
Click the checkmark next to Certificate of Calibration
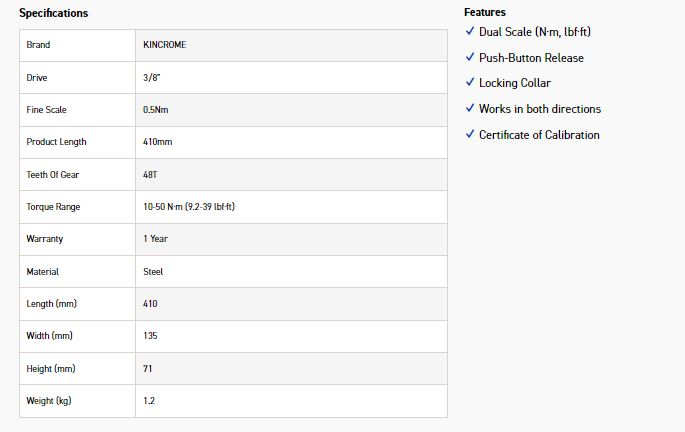point(470,135)
